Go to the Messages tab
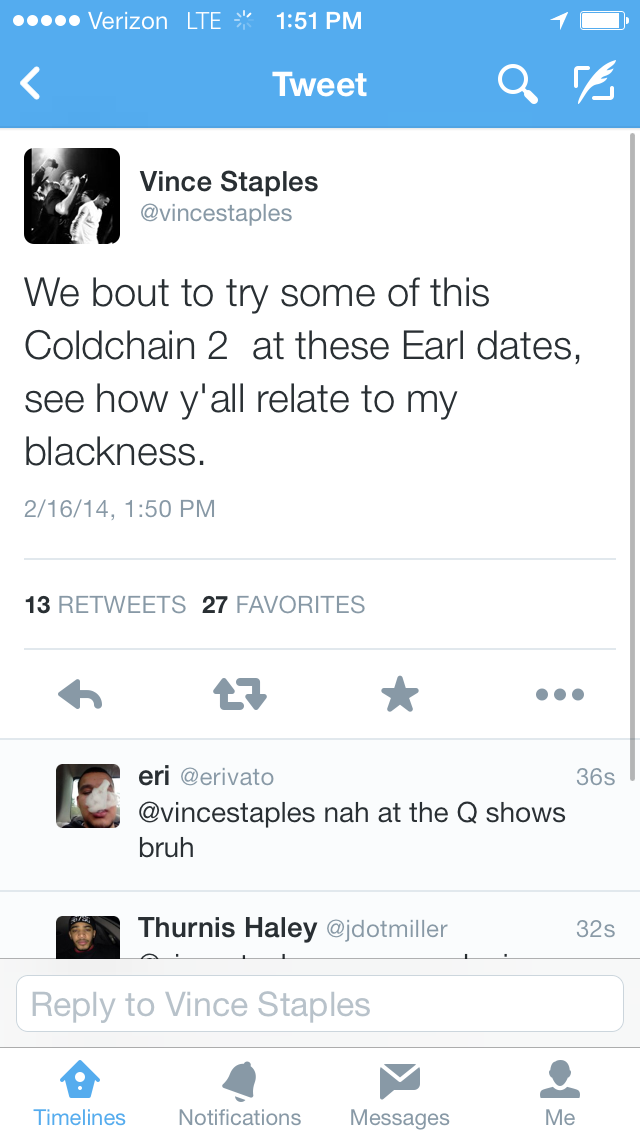This screenshot has height=1136, width=640. (x=400, y=1093)
